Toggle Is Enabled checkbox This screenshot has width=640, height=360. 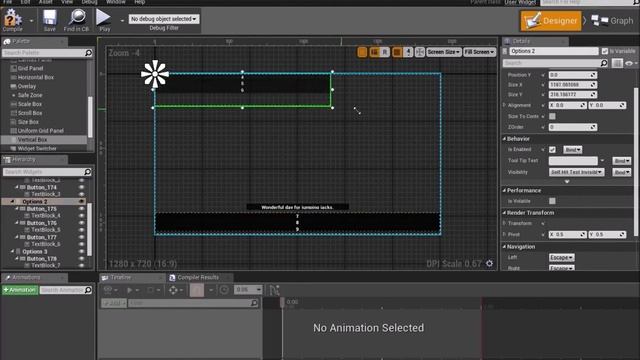tap(552, 149)
